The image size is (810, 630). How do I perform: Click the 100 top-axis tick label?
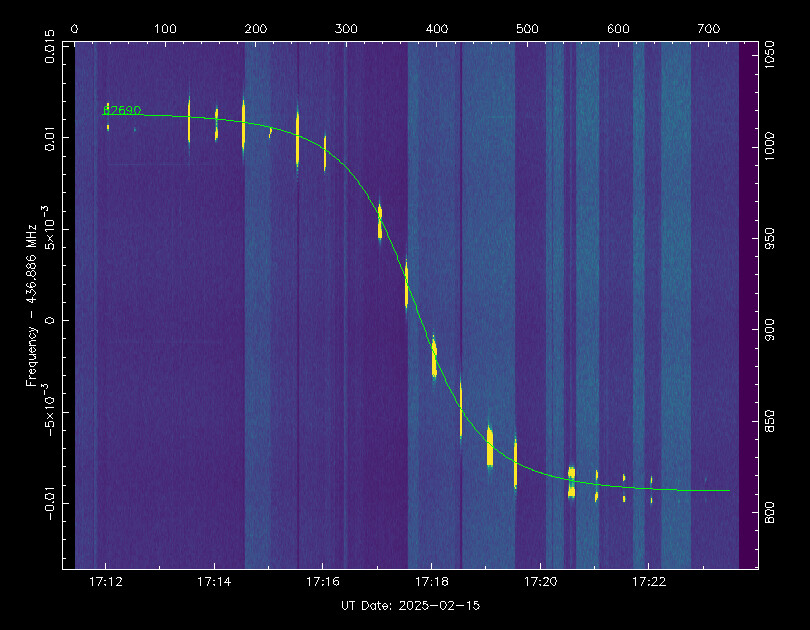pos(165,30)
